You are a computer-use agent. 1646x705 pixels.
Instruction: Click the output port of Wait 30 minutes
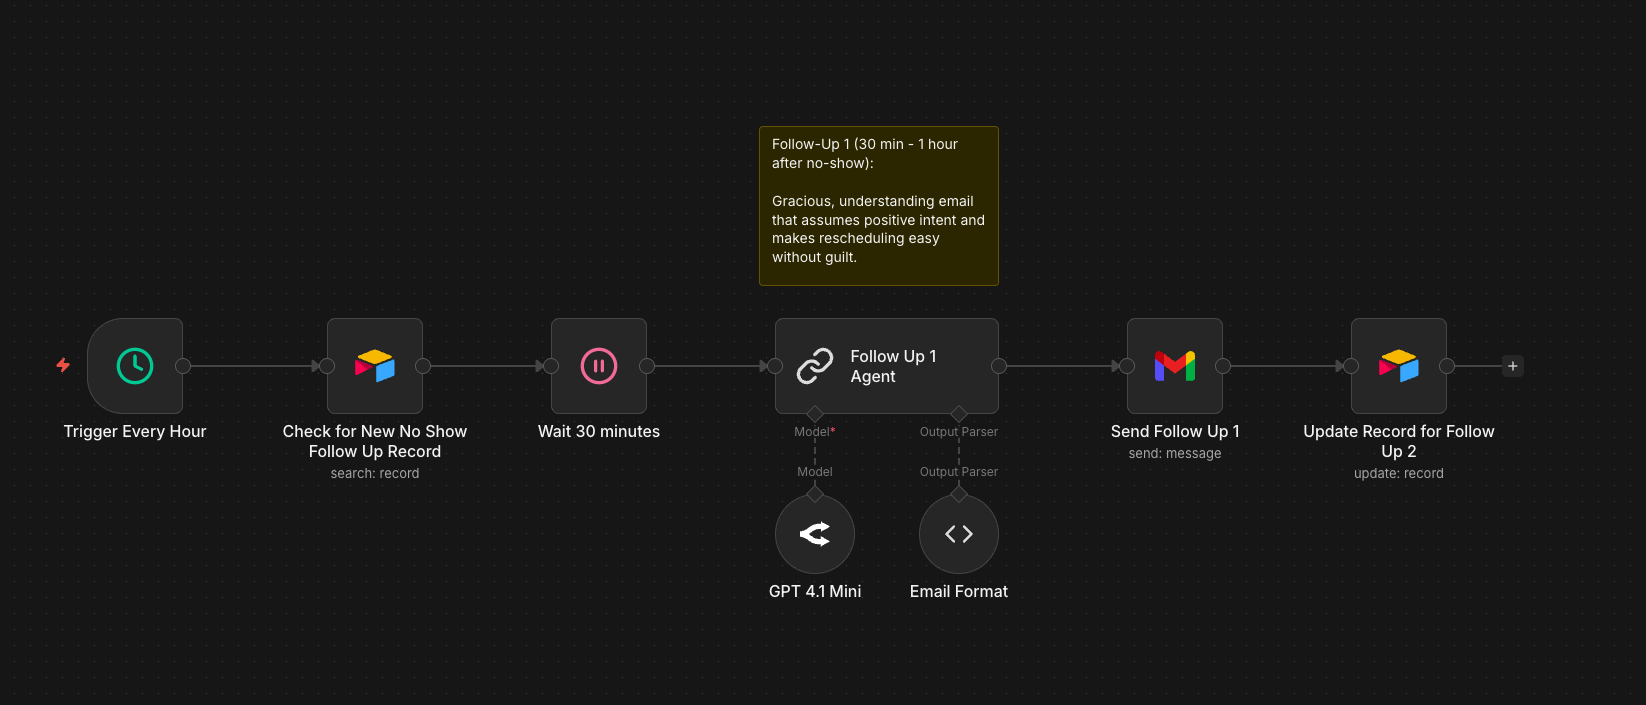point(647,366)
